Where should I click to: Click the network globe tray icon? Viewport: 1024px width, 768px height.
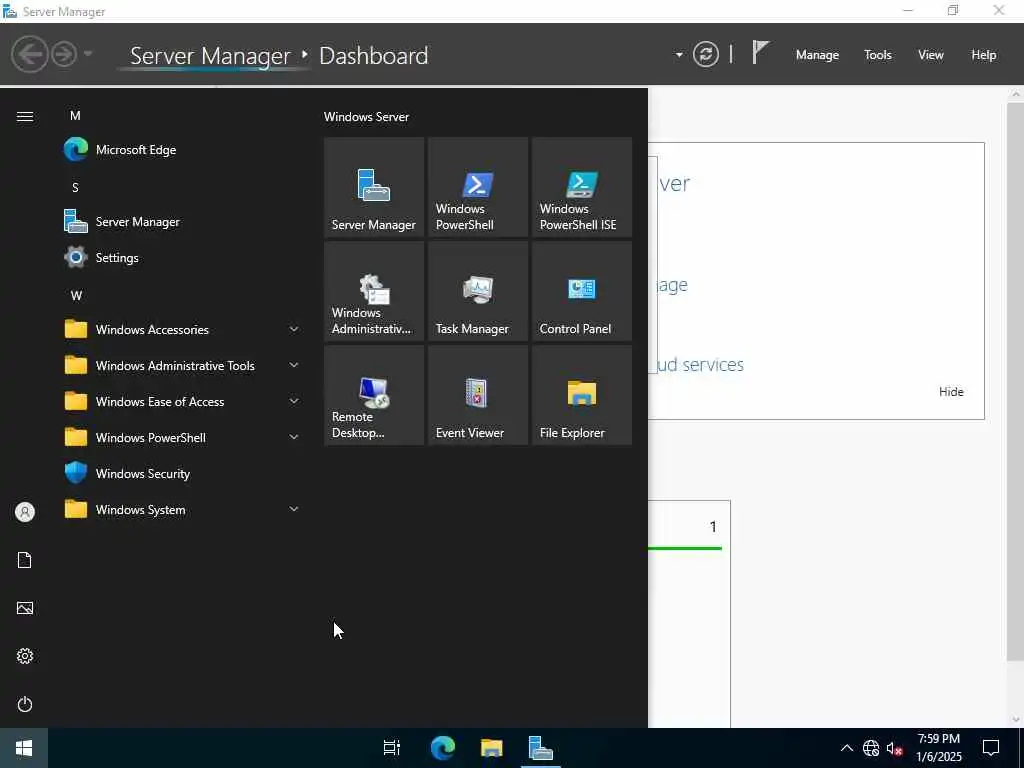pos(871,748)
